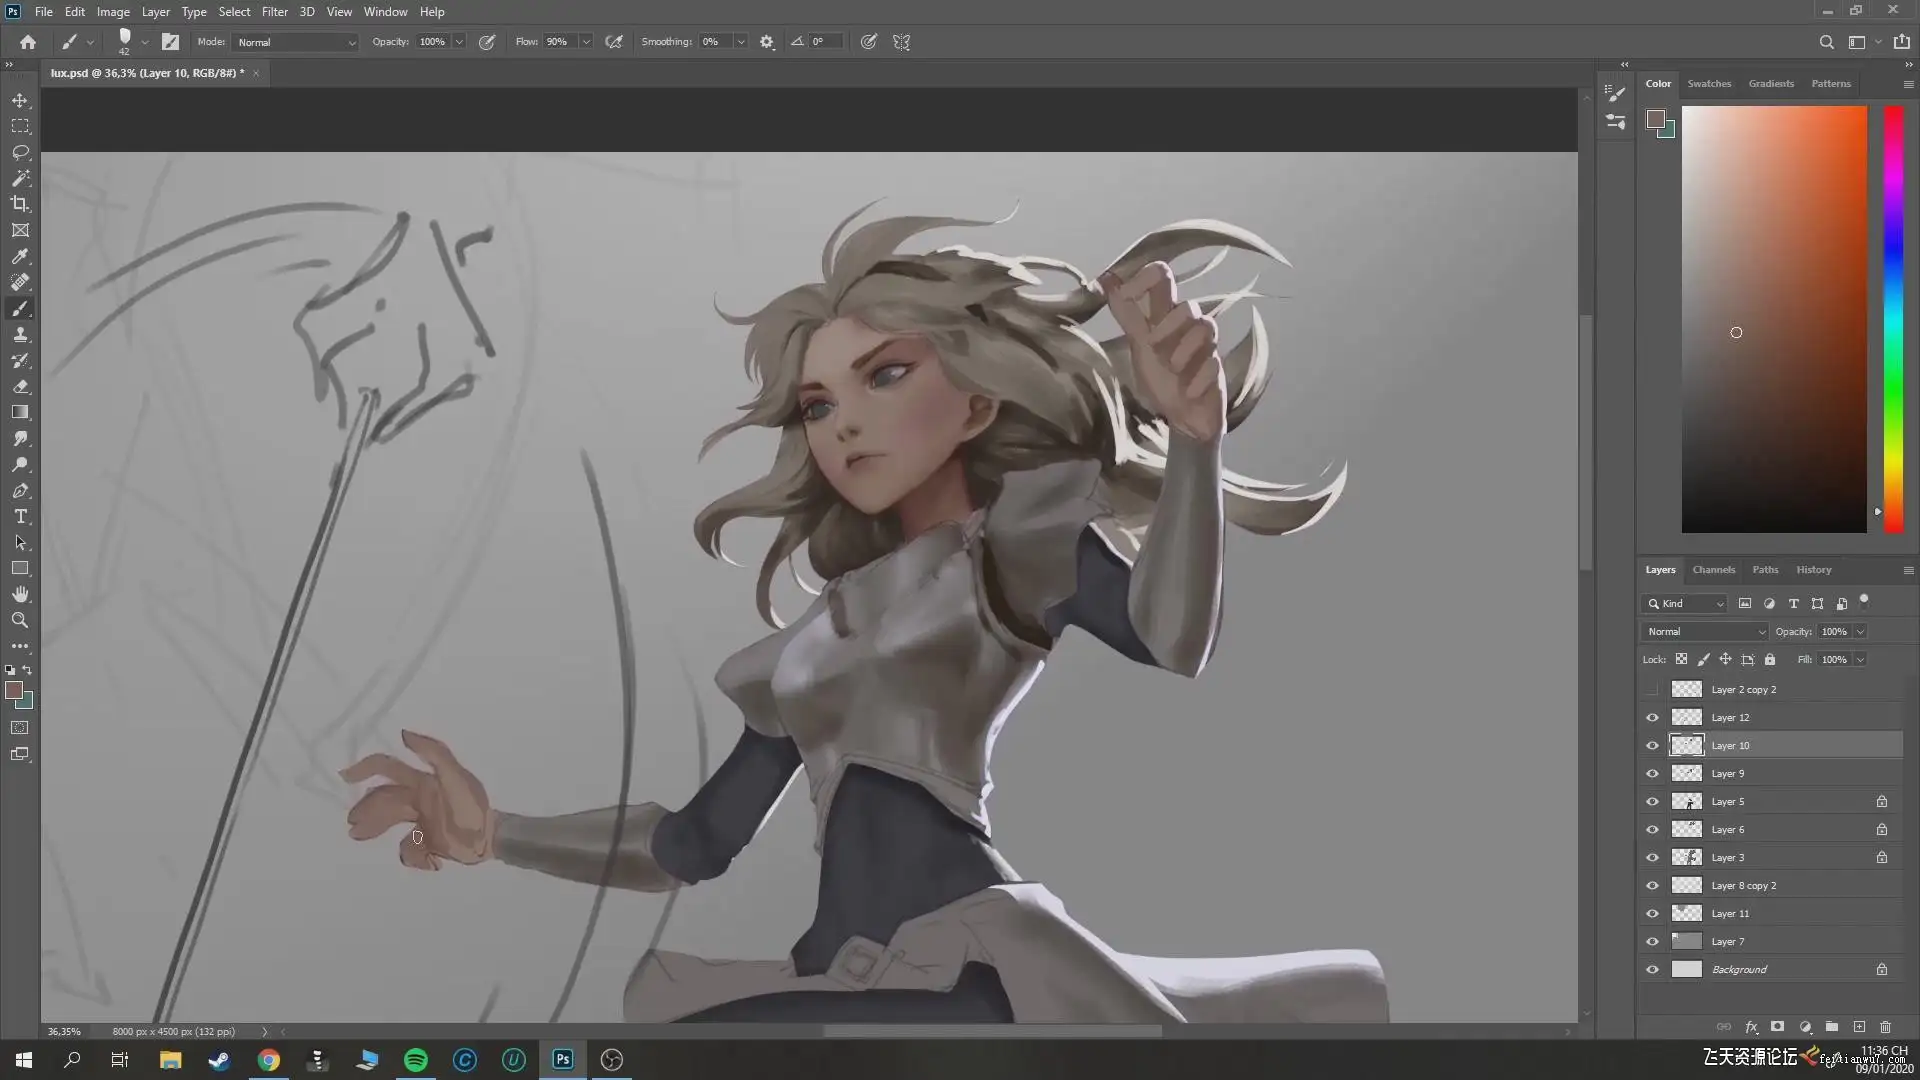This screenshot has width=1920, height=1080.
Task: Open Spotify from the taskbar
Action: (416, 1060)
